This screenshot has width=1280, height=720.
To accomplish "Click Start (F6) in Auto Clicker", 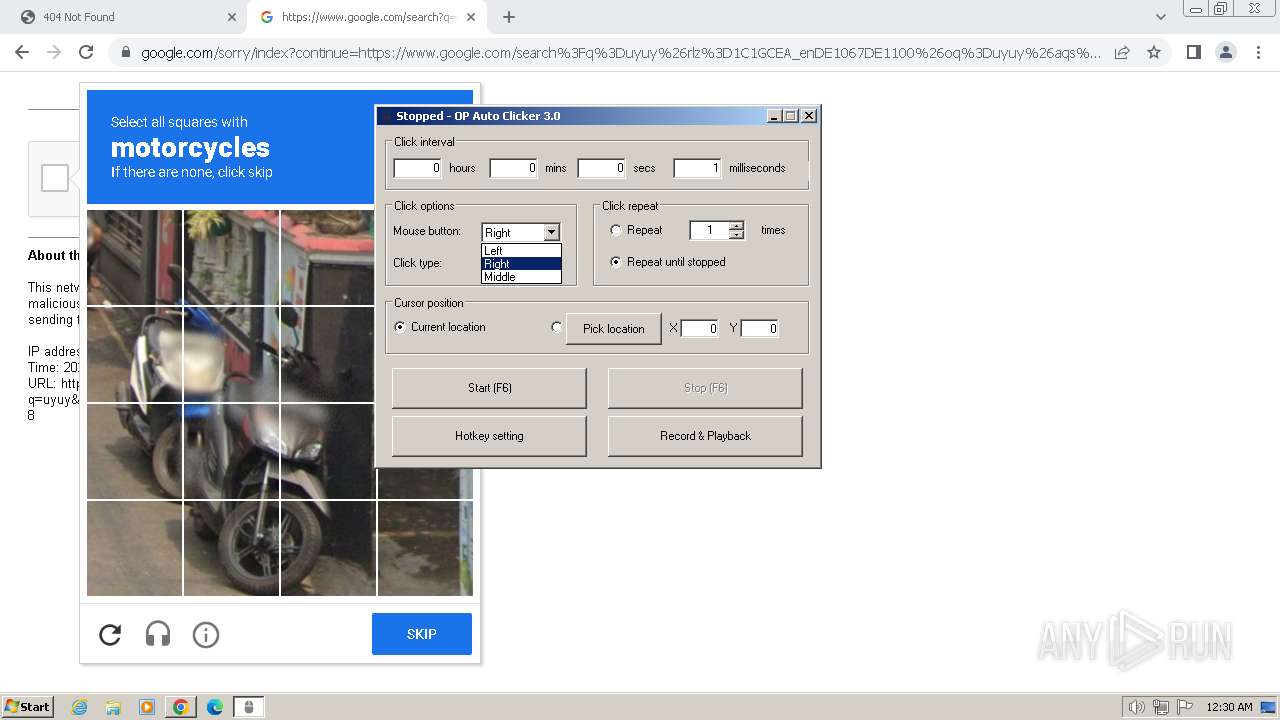I will [489, 388].
